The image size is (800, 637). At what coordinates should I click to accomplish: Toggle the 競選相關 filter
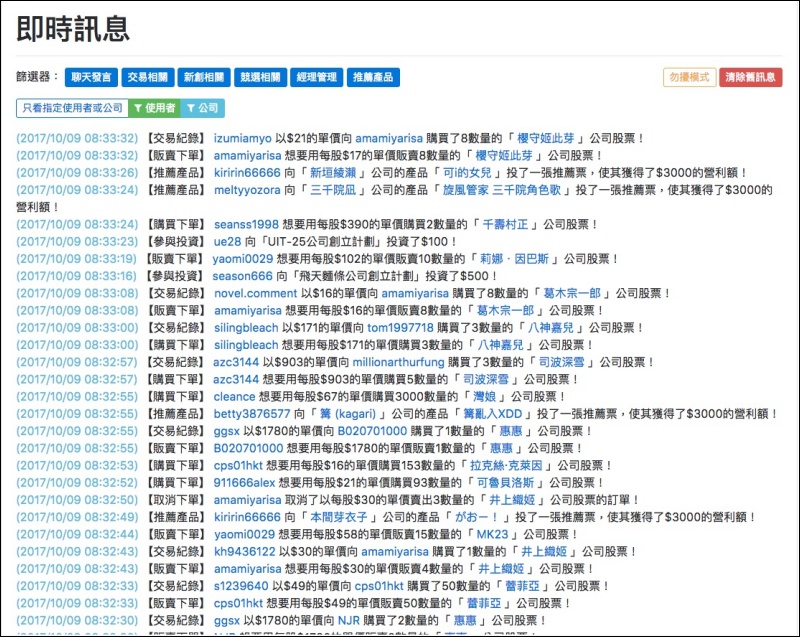(260, 77)
